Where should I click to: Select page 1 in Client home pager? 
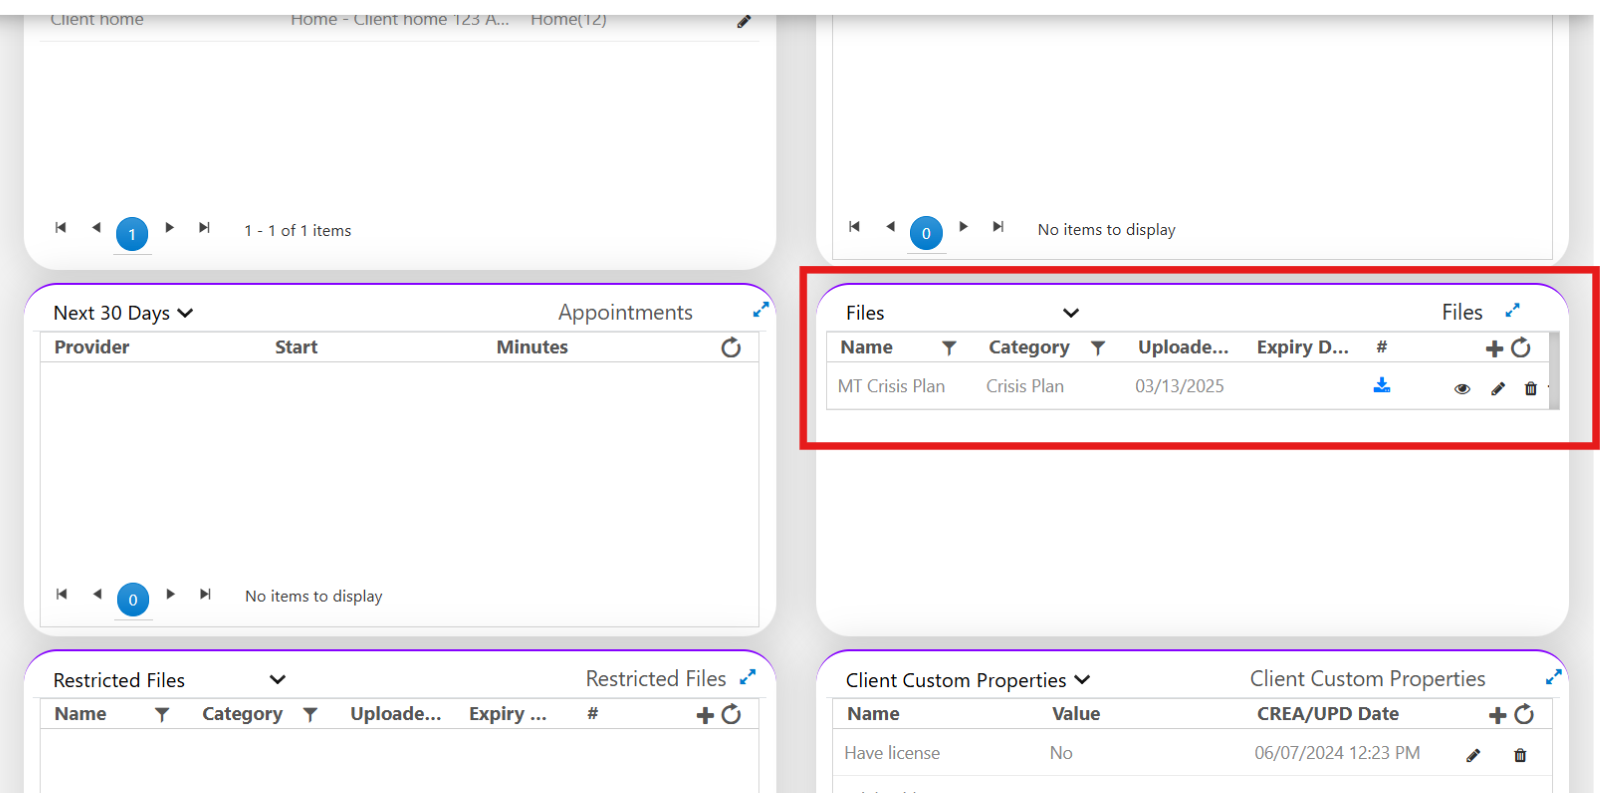[x=132, y=234]
